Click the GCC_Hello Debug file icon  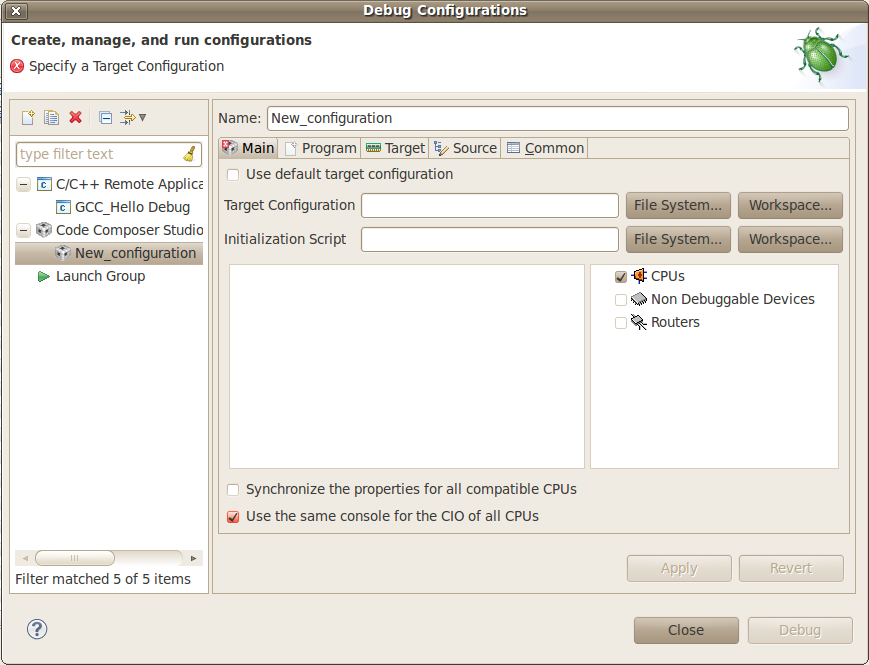click(63, 207)
